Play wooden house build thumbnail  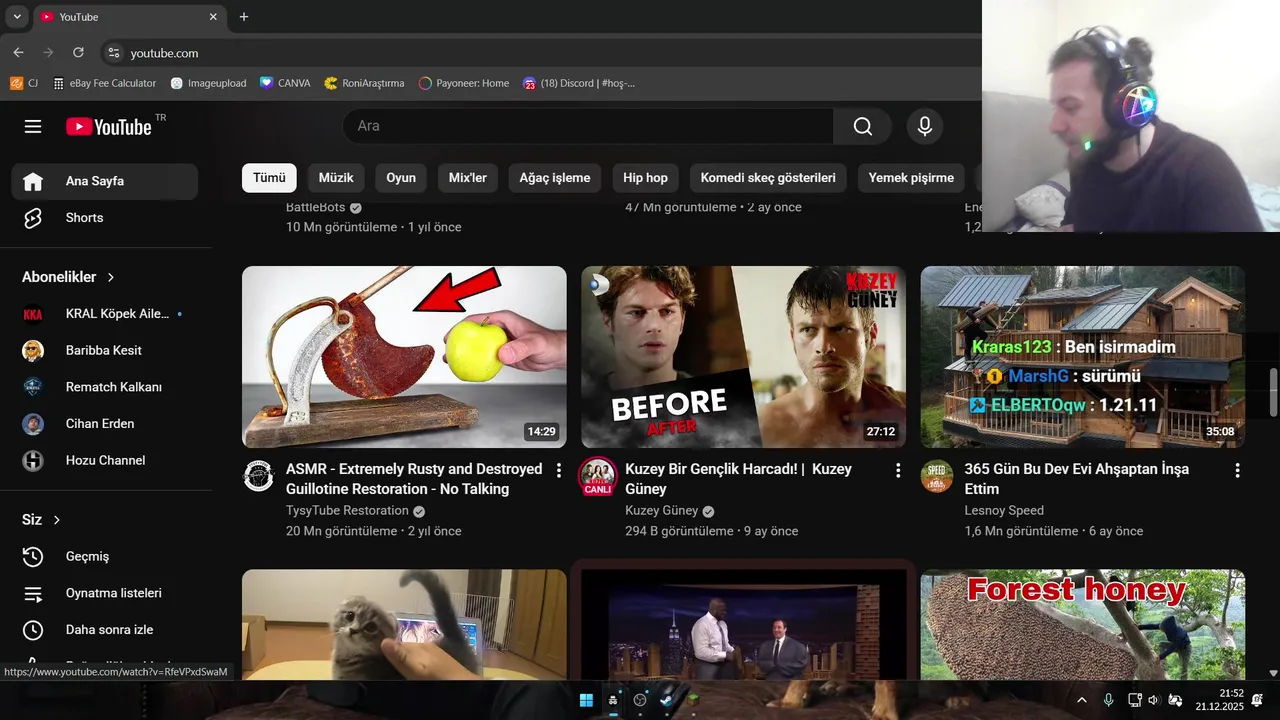coord(1083,357)
